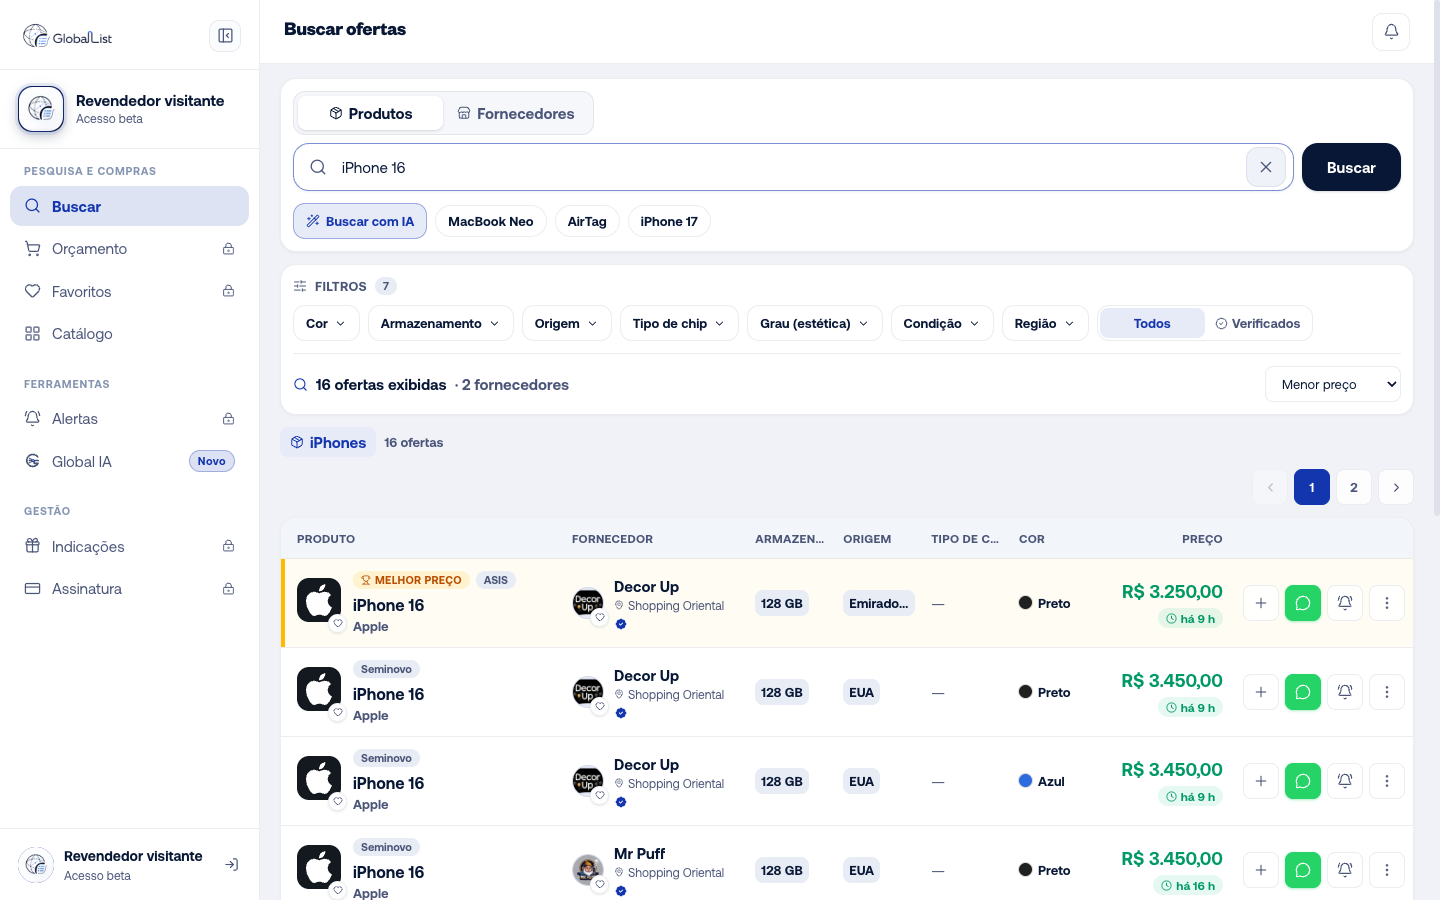Open Revendedor visitante profile card at top

129,109
